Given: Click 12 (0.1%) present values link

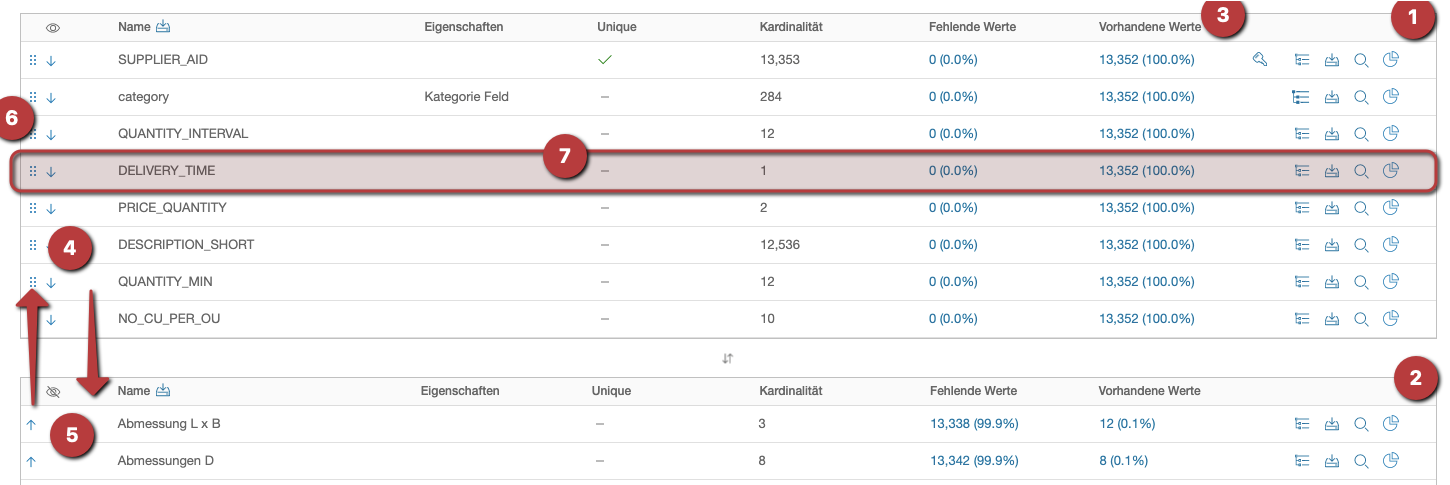Looking at the screenshot, I should coord(1126,424).
